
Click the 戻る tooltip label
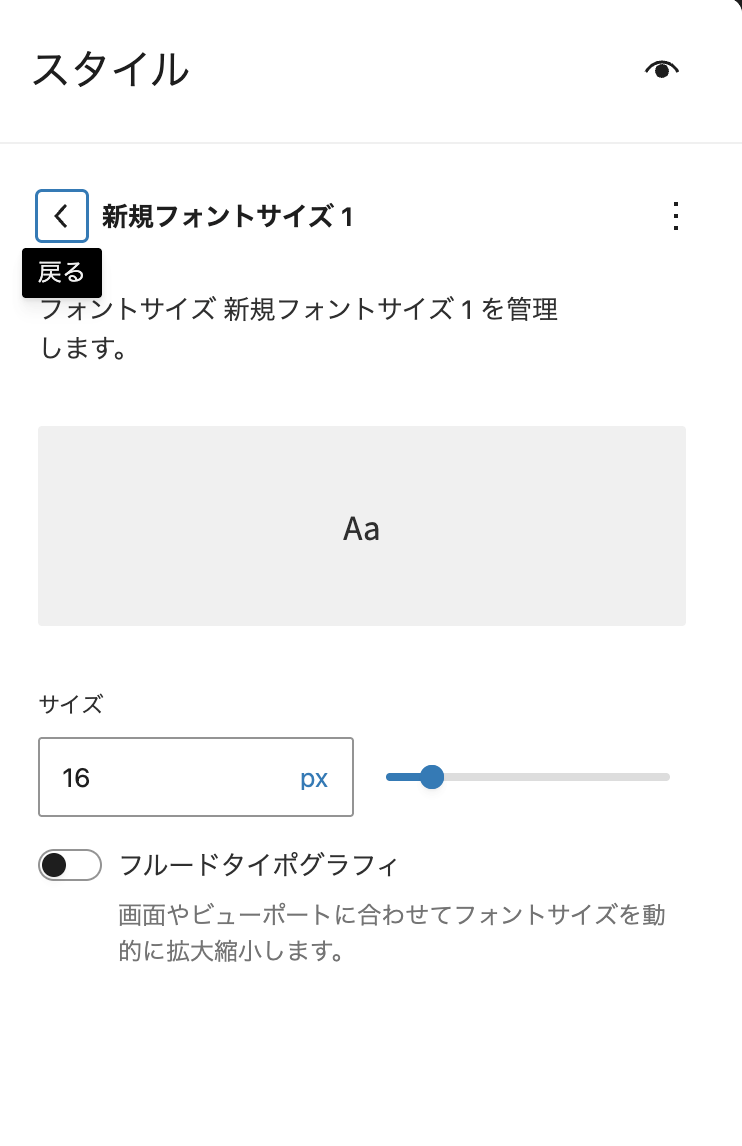point(62,272)
